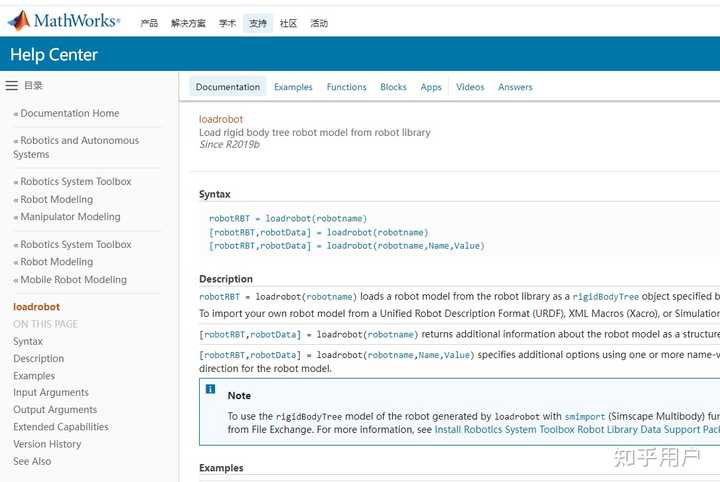The image size is (720, 482).
Task: Switch to the Blocks tab
Action: pyautogui.click(x=393, y=87)
